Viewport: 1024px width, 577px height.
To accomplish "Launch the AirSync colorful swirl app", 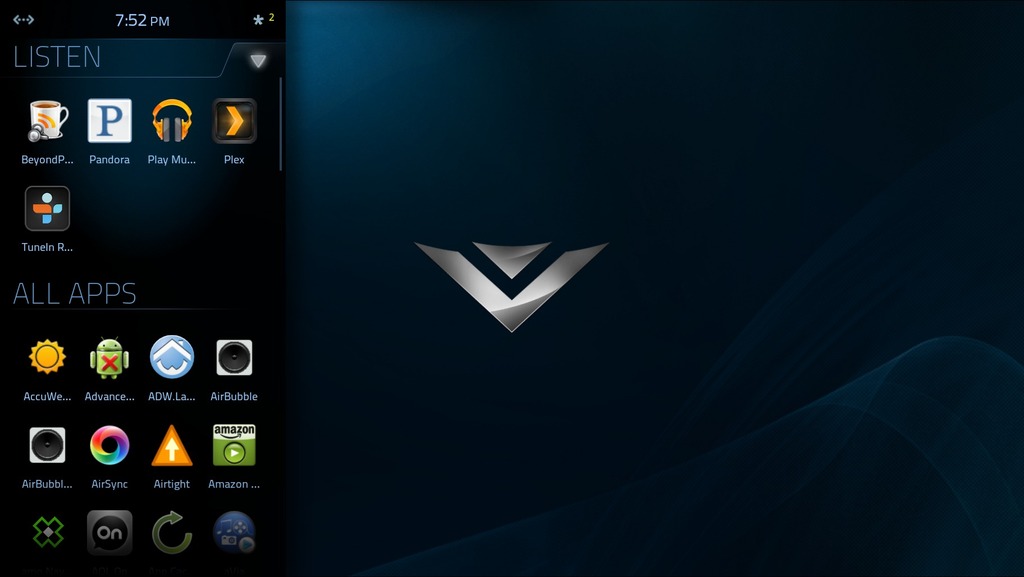I will (x=109, y=445).
